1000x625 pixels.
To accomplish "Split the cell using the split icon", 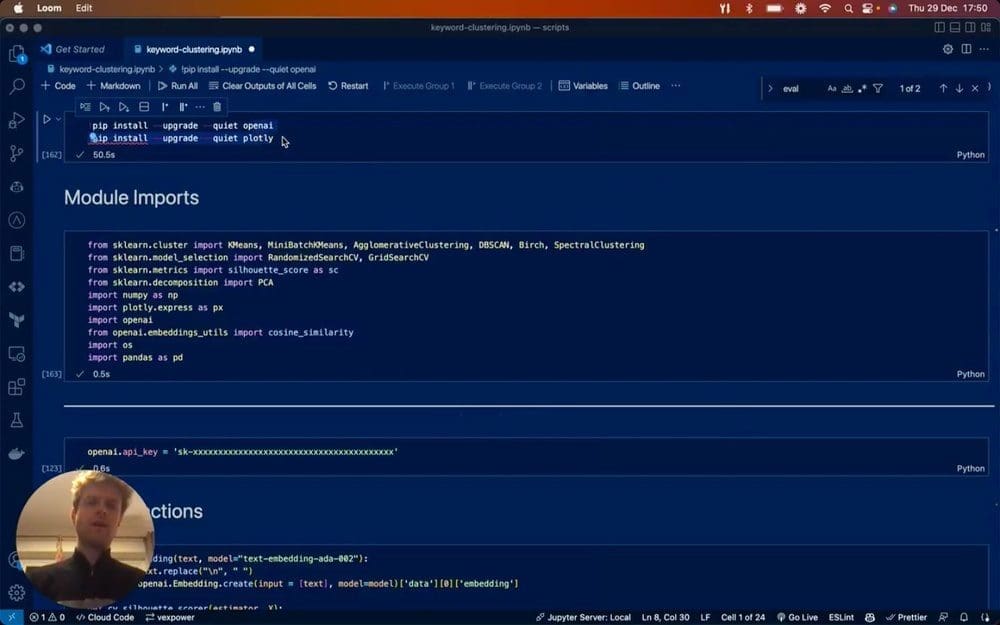I will pos(144,106).
